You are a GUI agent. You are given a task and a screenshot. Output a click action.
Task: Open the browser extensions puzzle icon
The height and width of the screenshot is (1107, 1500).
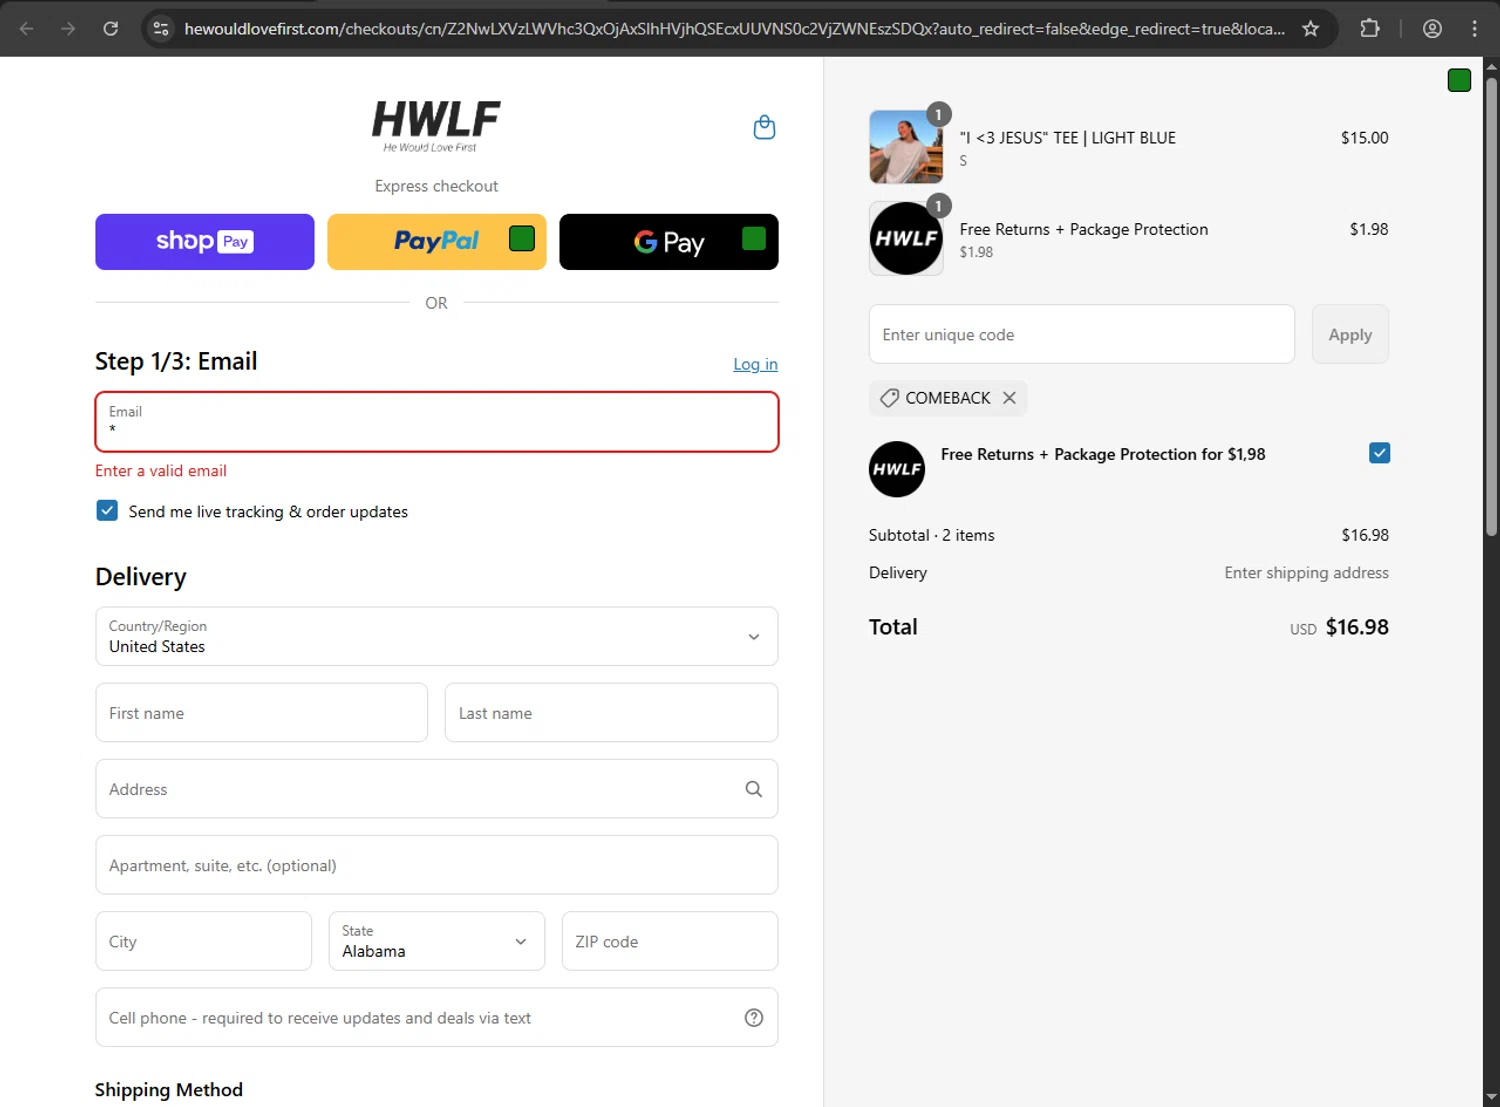pos(1370,28)
